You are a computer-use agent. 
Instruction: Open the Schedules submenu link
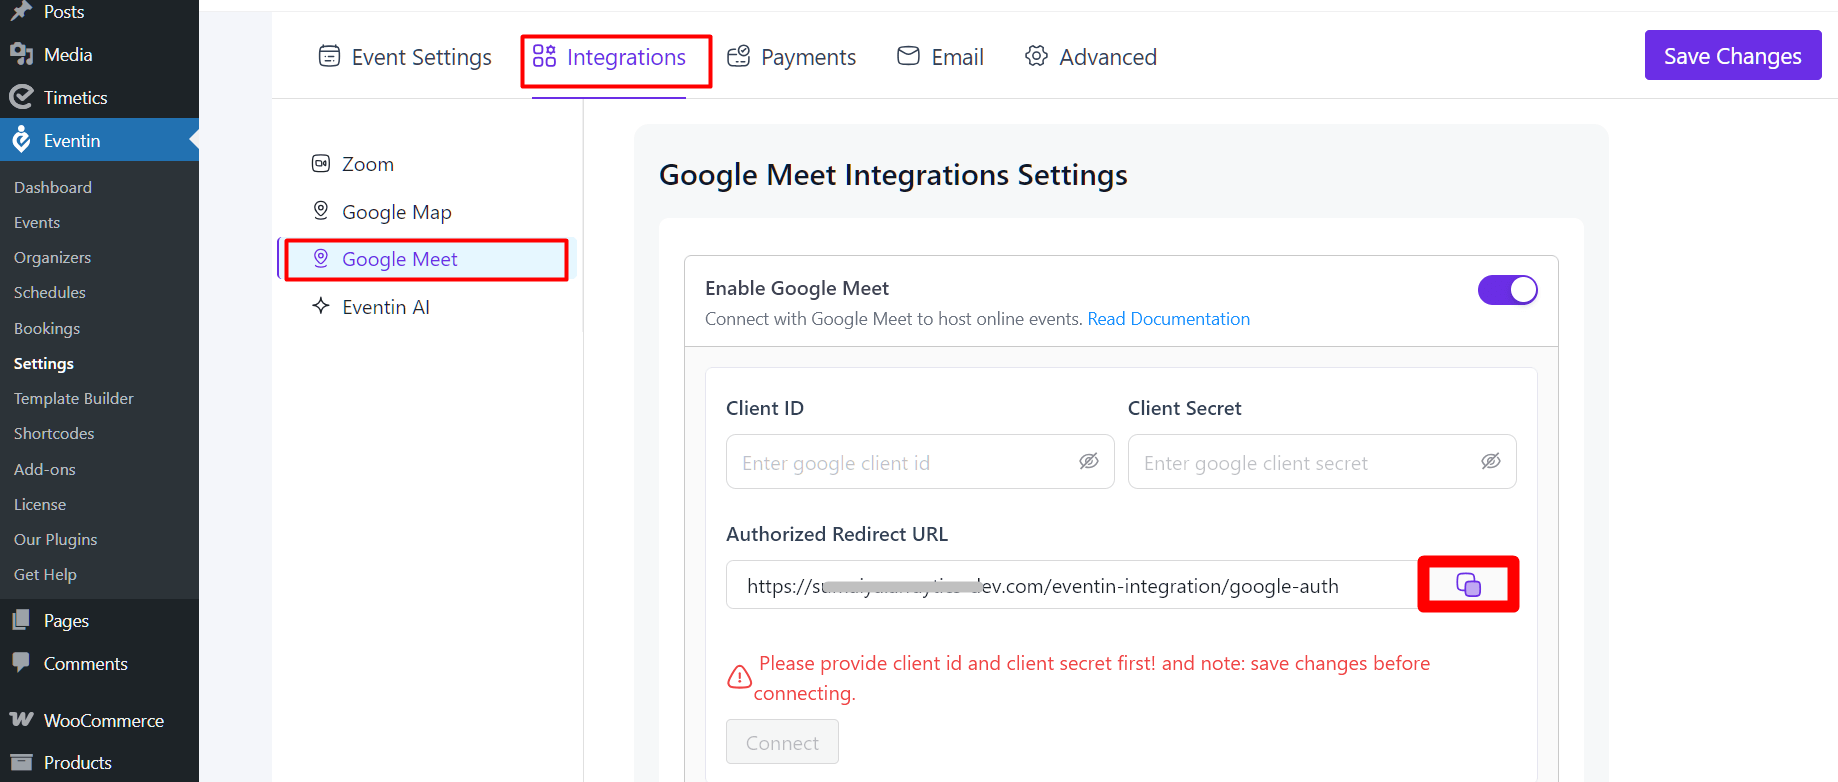50,292
